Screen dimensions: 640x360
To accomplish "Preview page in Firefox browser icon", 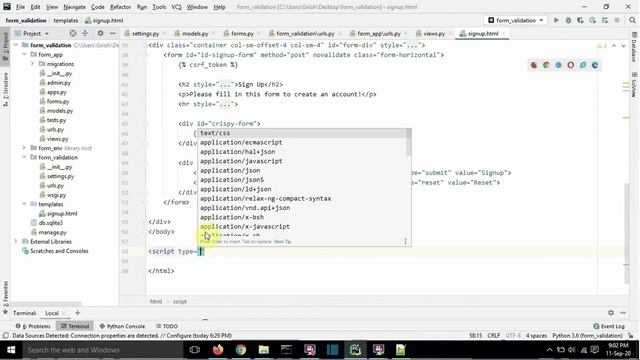I will point(534,65).
